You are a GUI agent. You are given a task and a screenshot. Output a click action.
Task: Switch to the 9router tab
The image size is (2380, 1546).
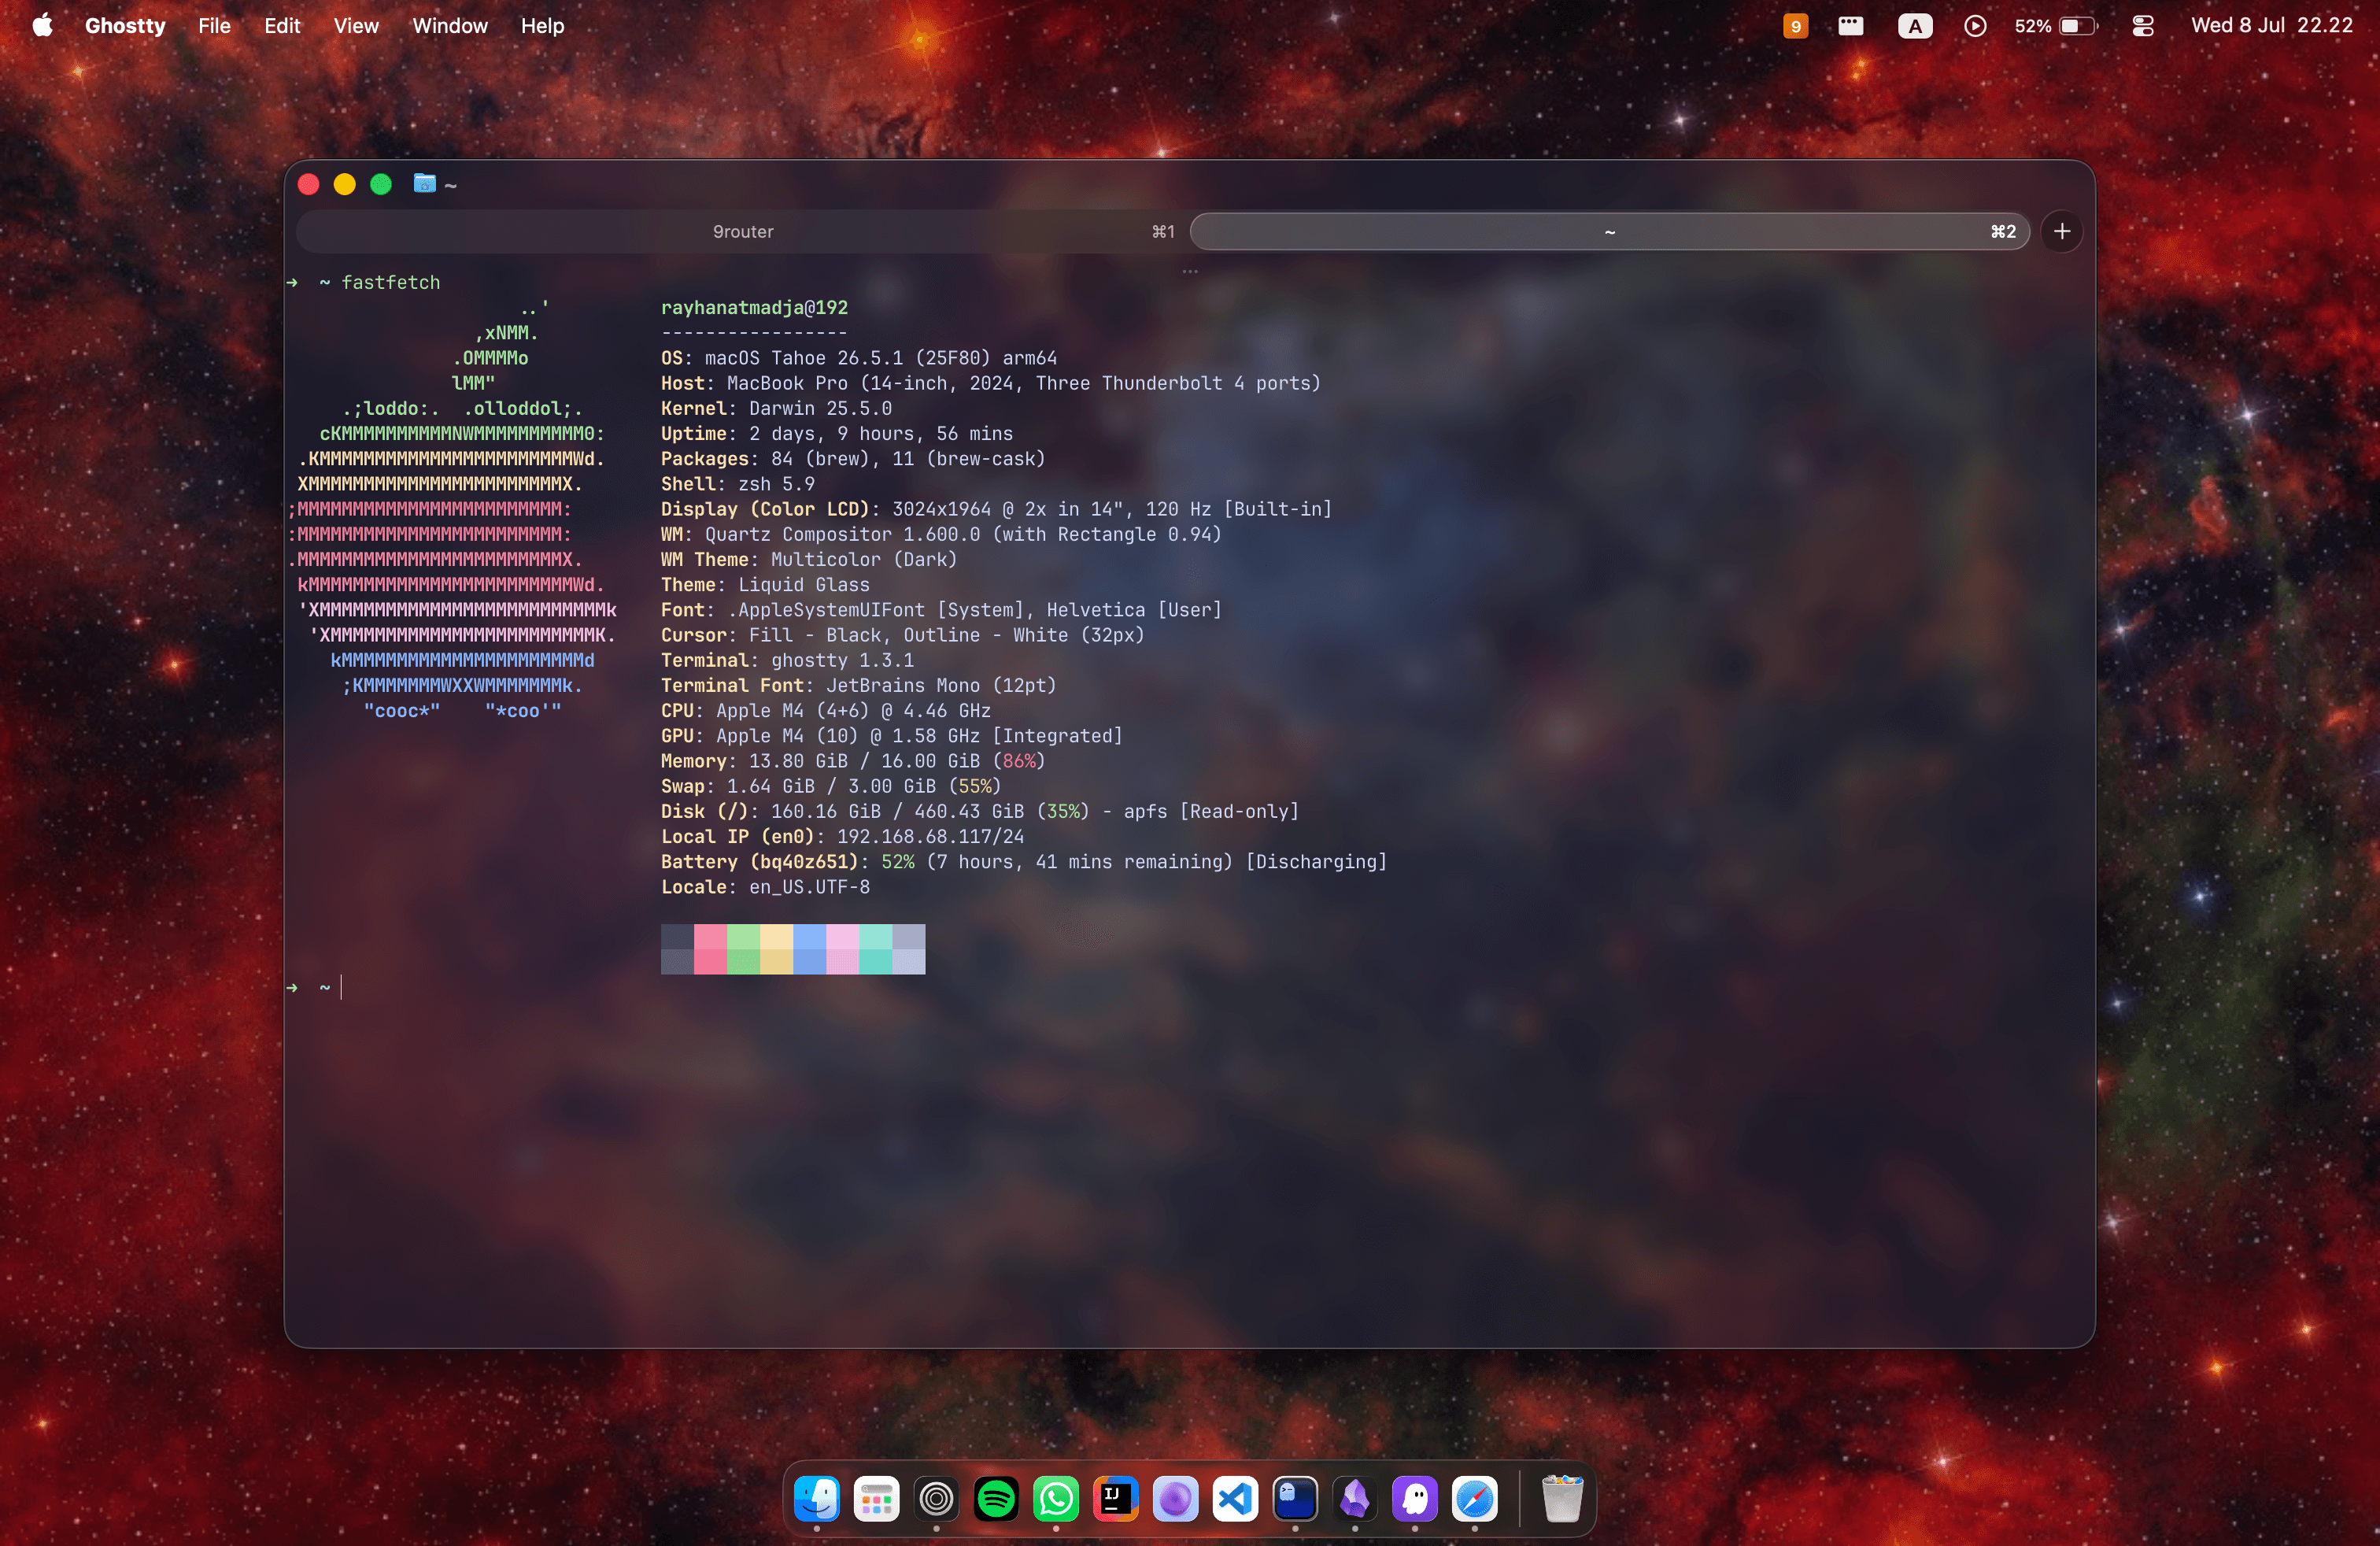coord(742,232)
